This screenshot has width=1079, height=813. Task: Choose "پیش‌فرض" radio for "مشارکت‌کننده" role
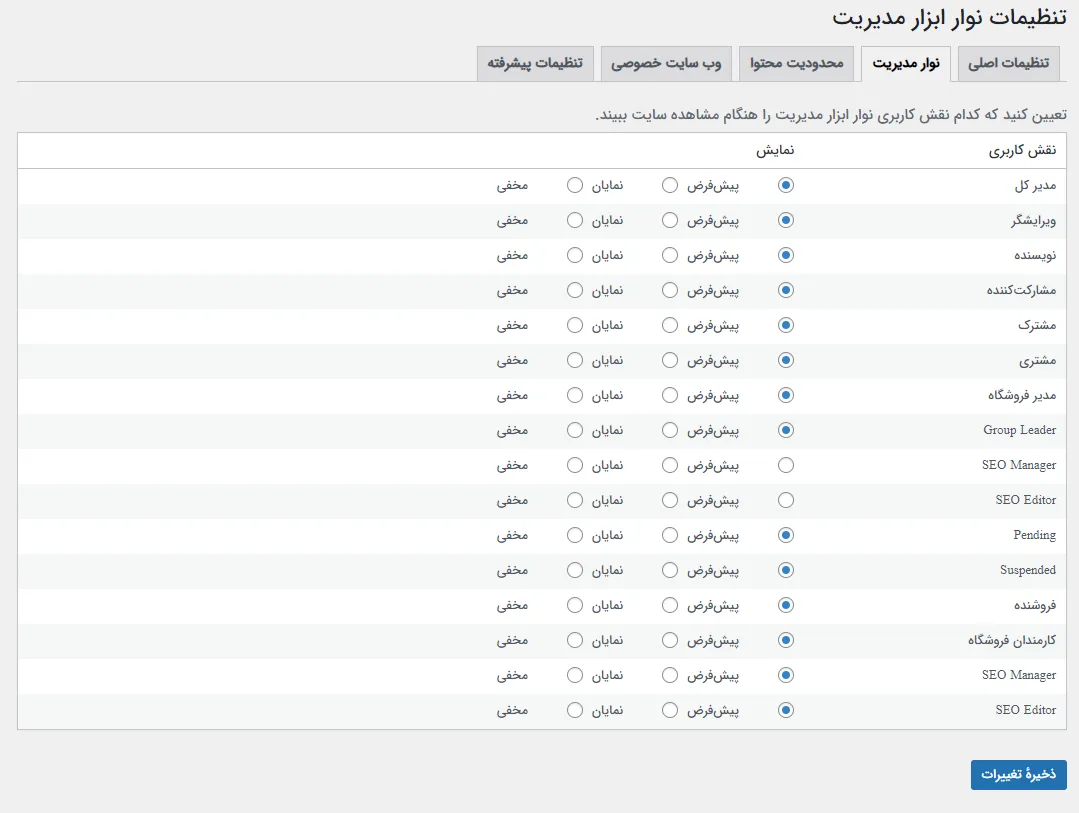coord(786,291)
